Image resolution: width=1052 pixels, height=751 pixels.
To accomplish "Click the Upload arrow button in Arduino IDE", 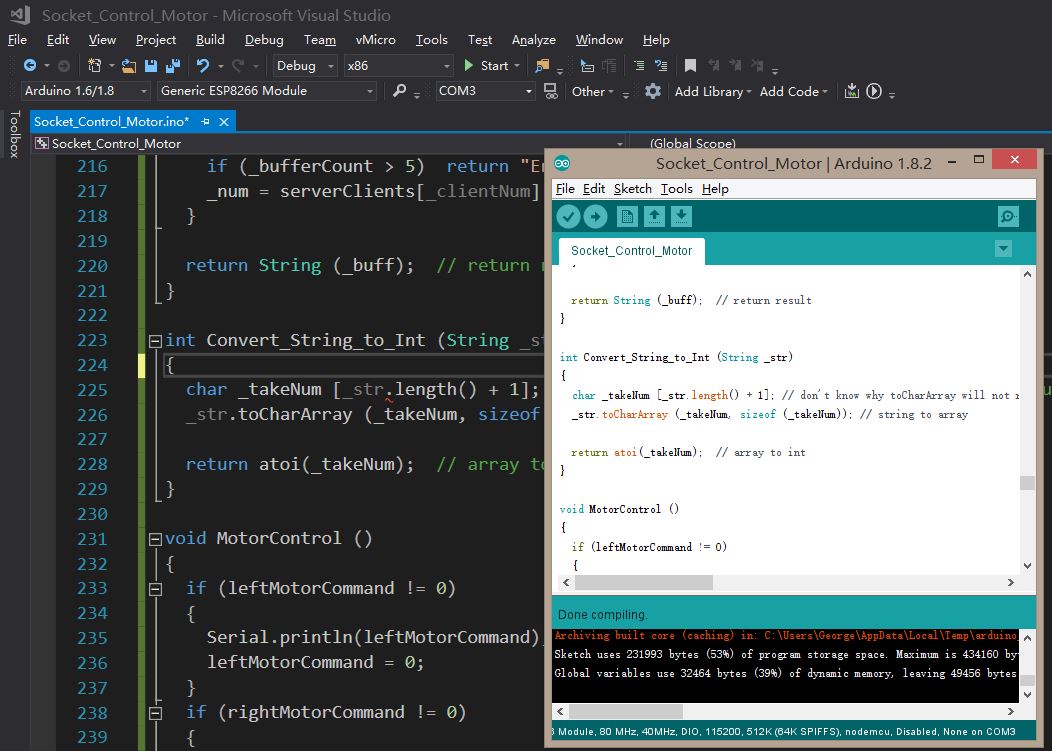I will (595, 217).
